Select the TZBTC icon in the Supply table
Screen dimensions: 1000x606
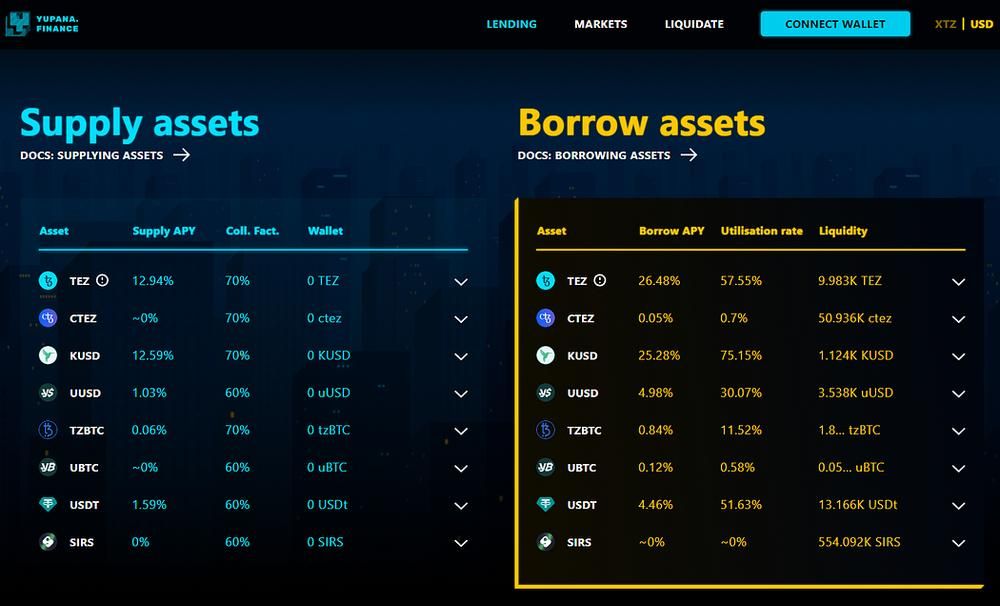tap(46, 430)
